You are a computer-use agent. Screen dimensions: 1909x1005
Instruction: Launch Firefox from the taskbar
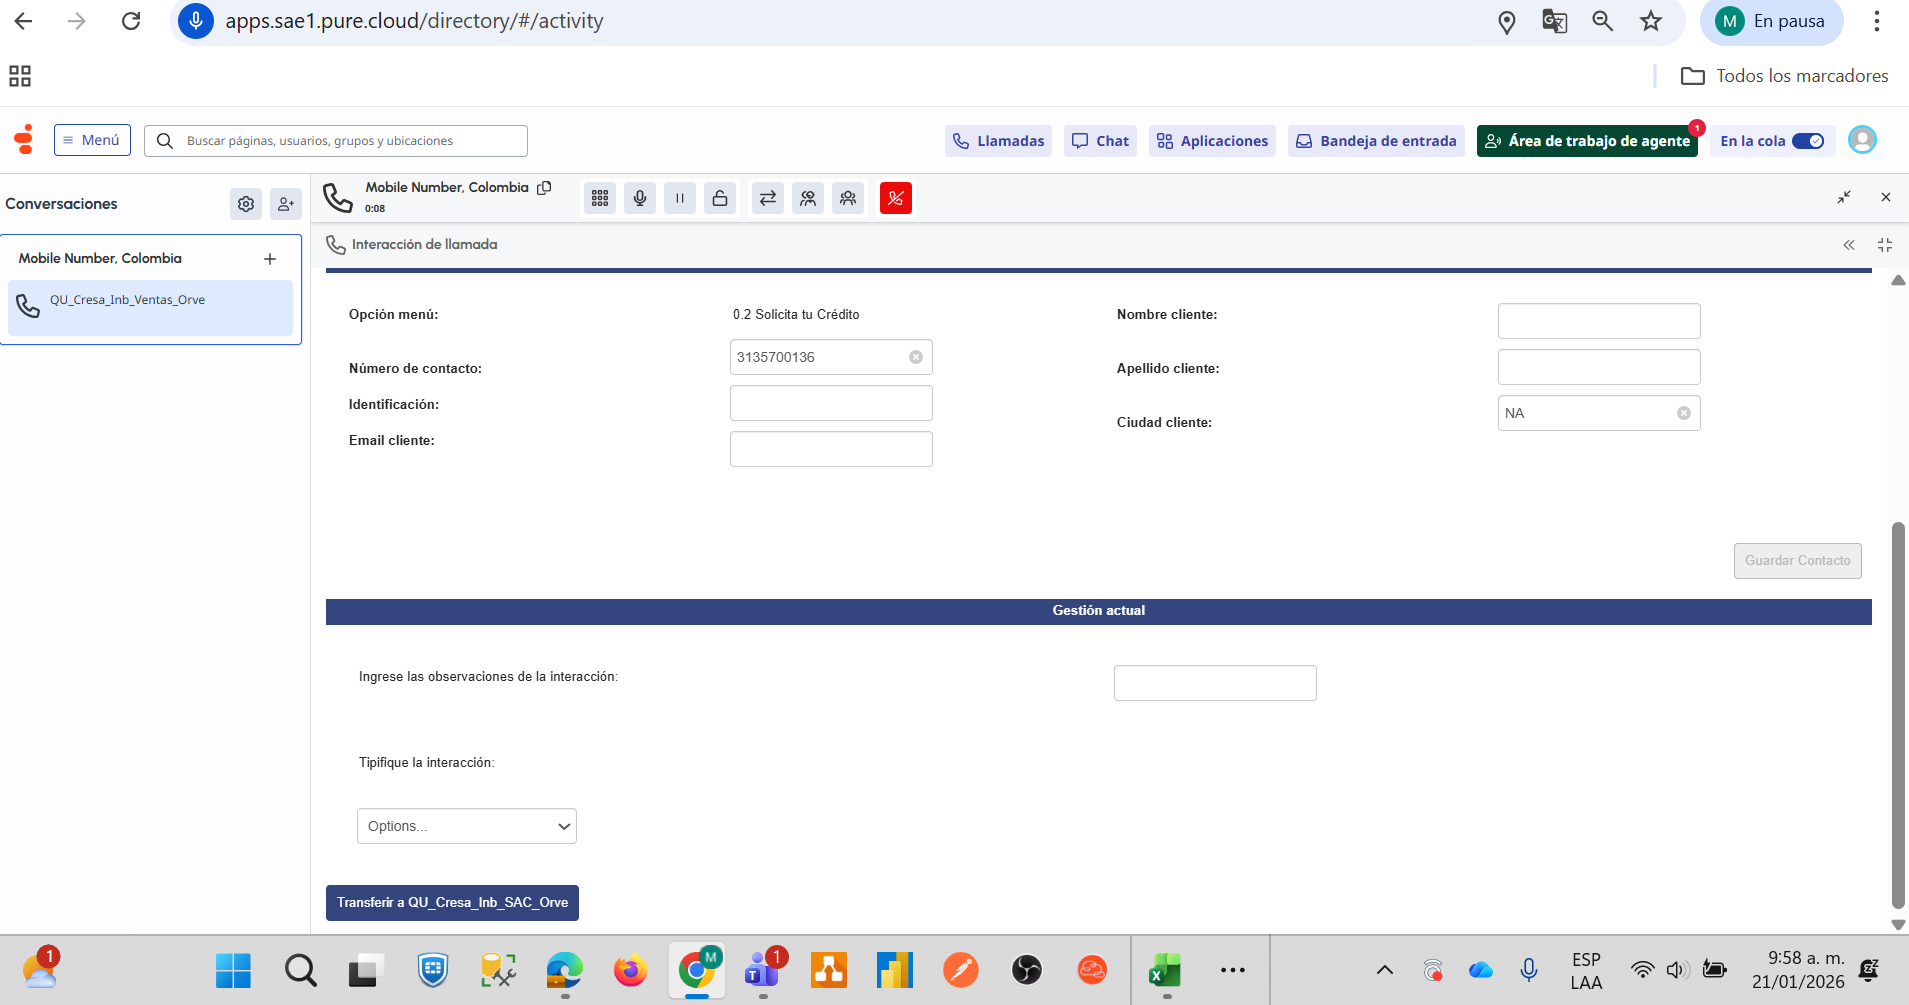coord(630,970)
